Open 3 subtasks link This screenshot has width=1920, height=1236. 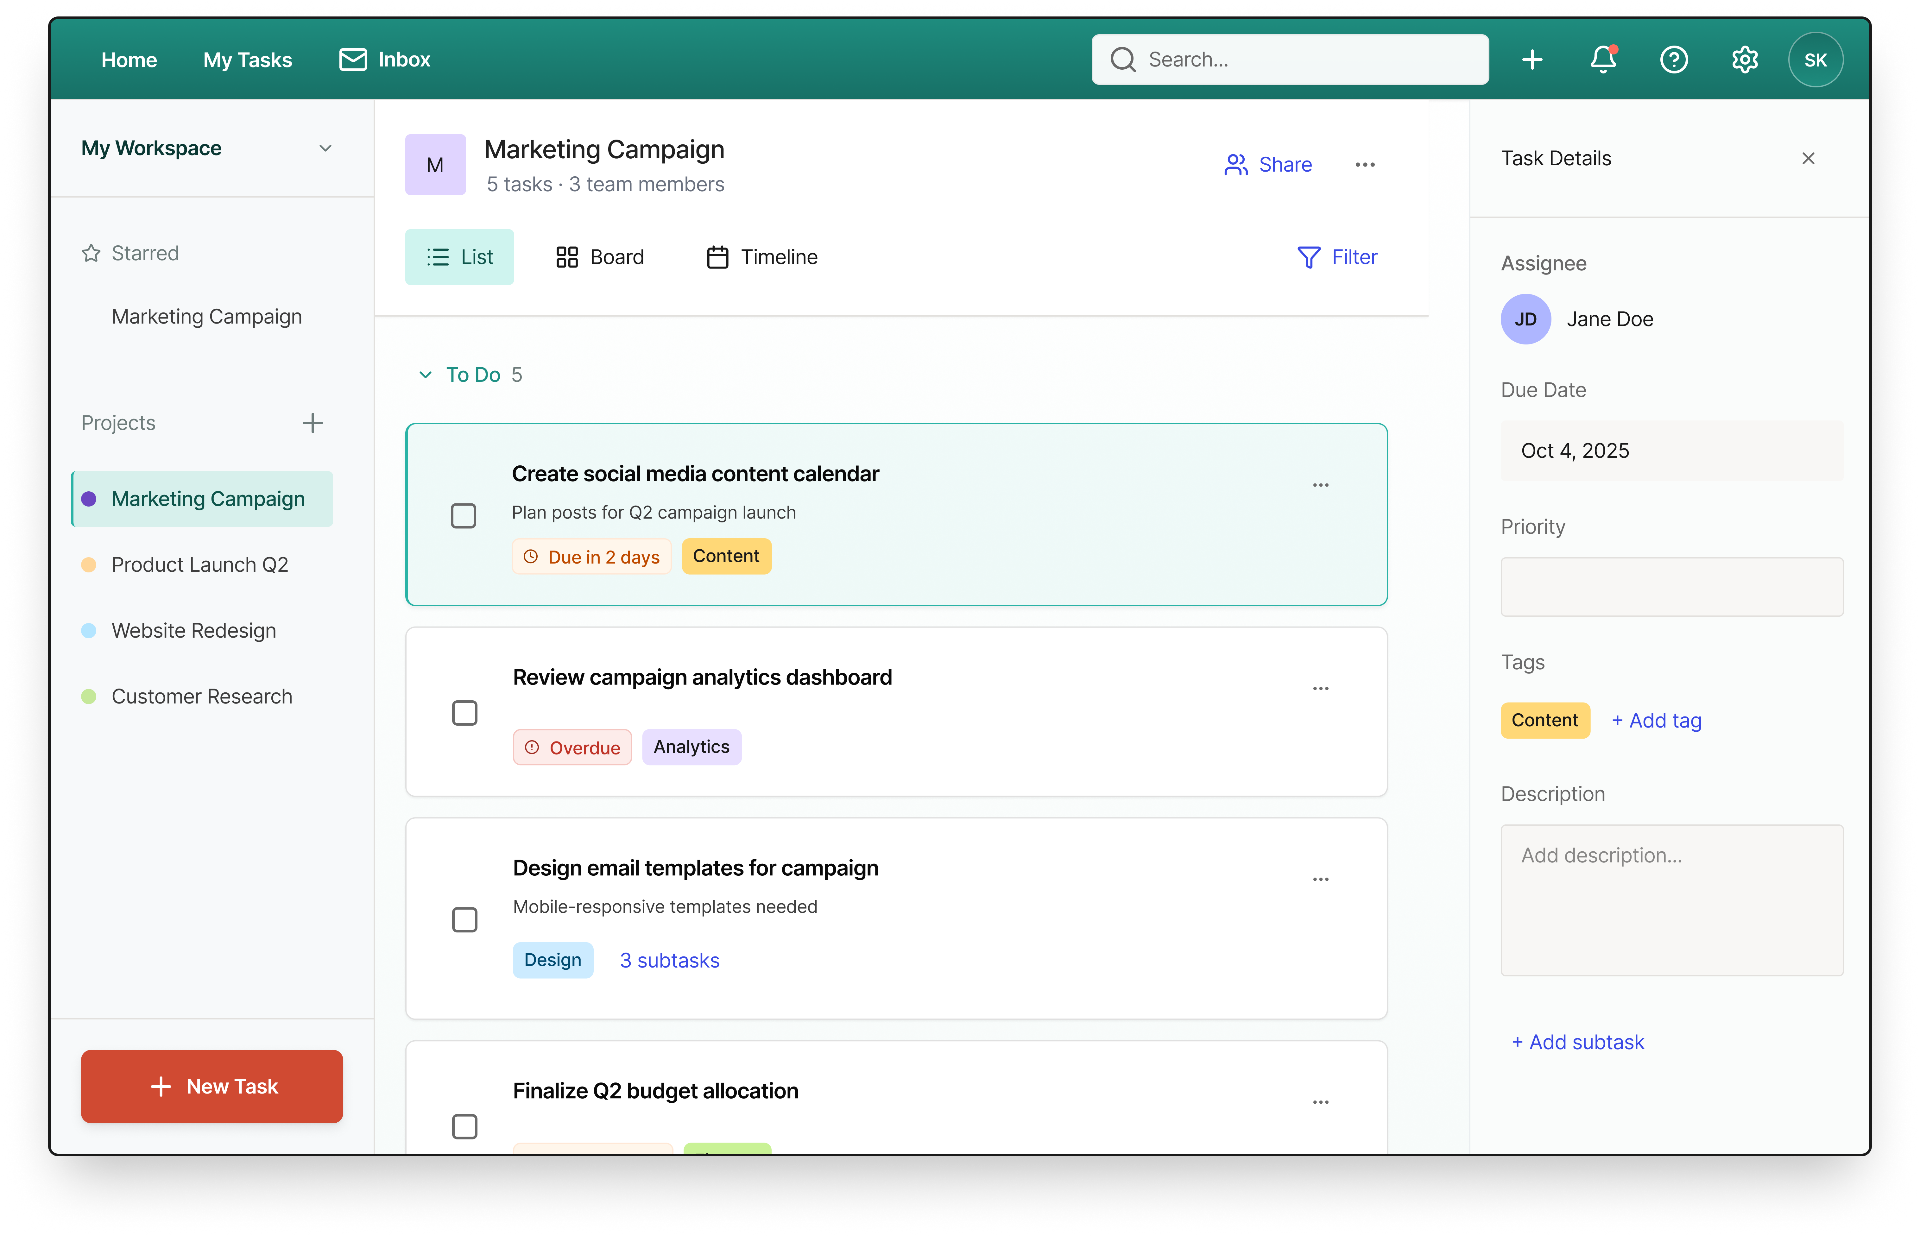tap(669, 961)
